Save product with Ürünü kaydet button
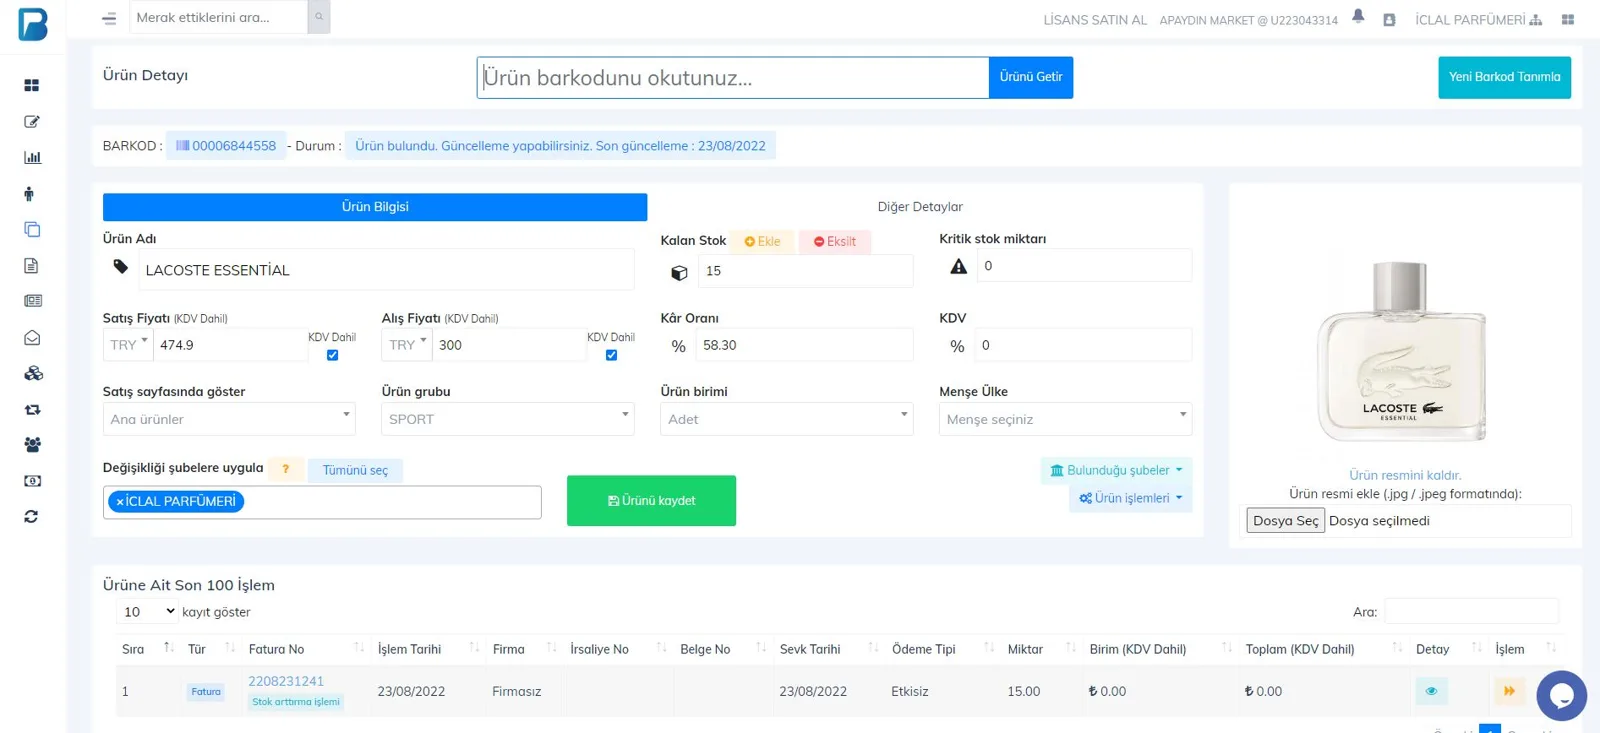Screen dimensions: 1600x733 [x=651, y=501]
